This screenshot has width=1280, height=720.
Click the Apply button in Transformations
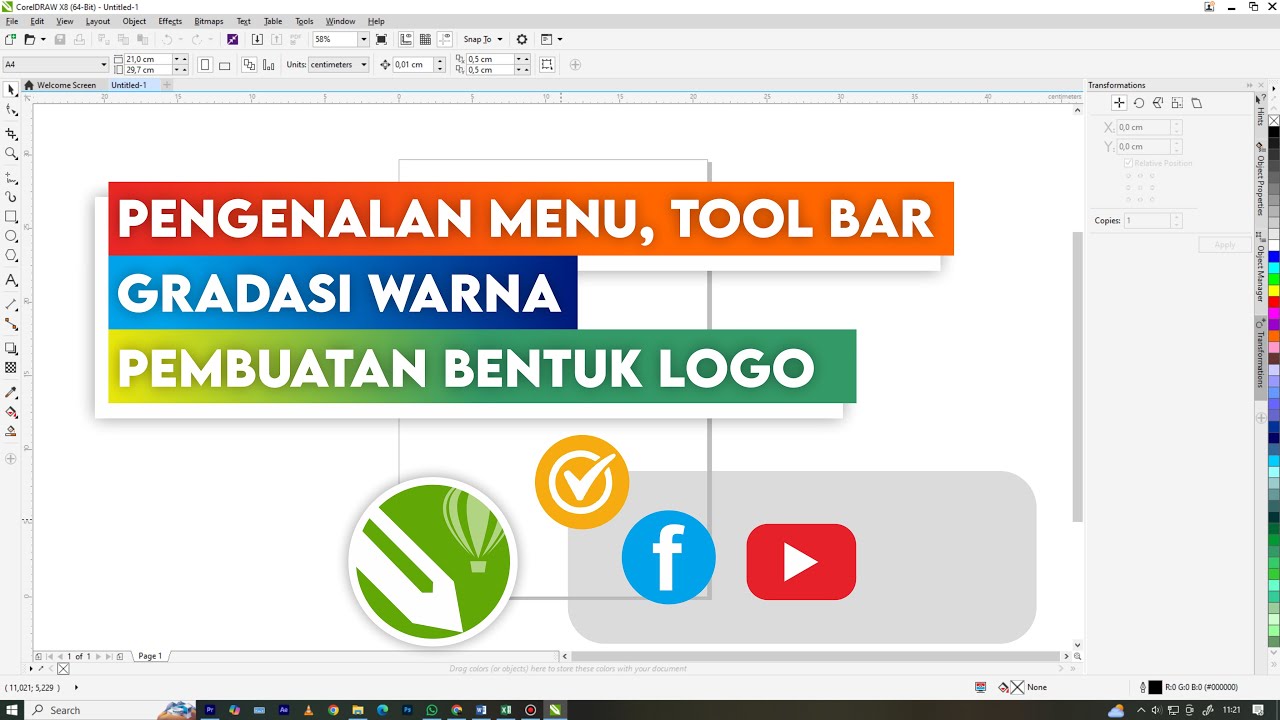click(x=1225, y=244)
